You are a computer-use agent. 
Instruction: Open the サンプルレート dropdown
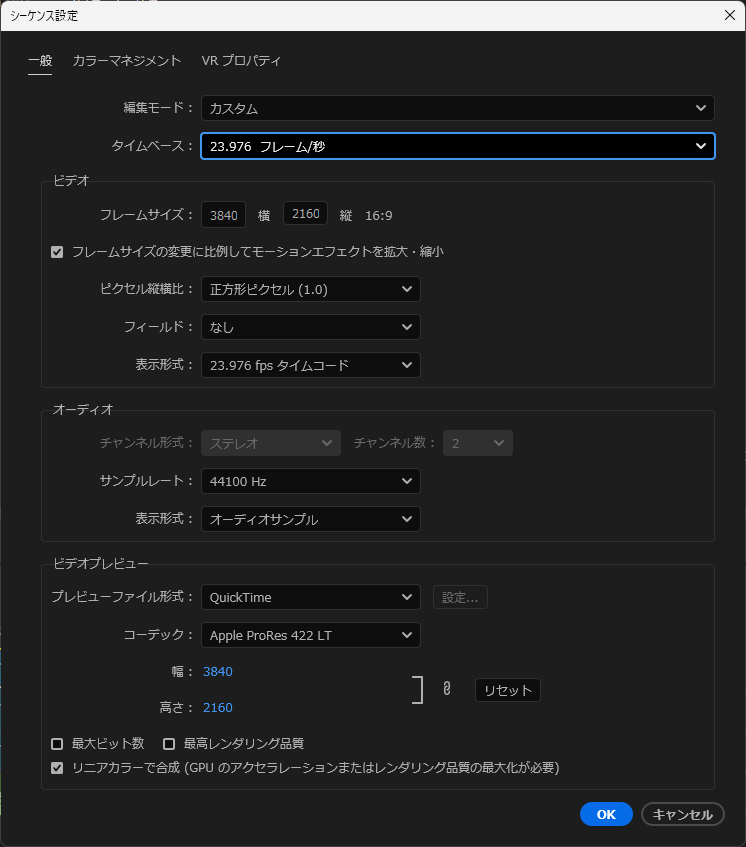point(311,481)
